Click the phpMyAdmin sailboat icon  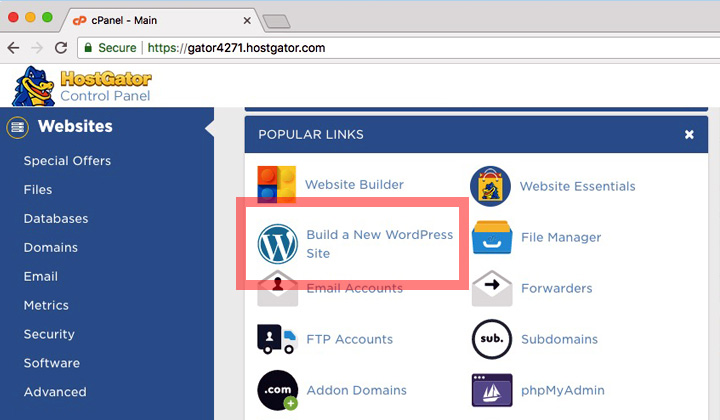(x=492, y=390)
